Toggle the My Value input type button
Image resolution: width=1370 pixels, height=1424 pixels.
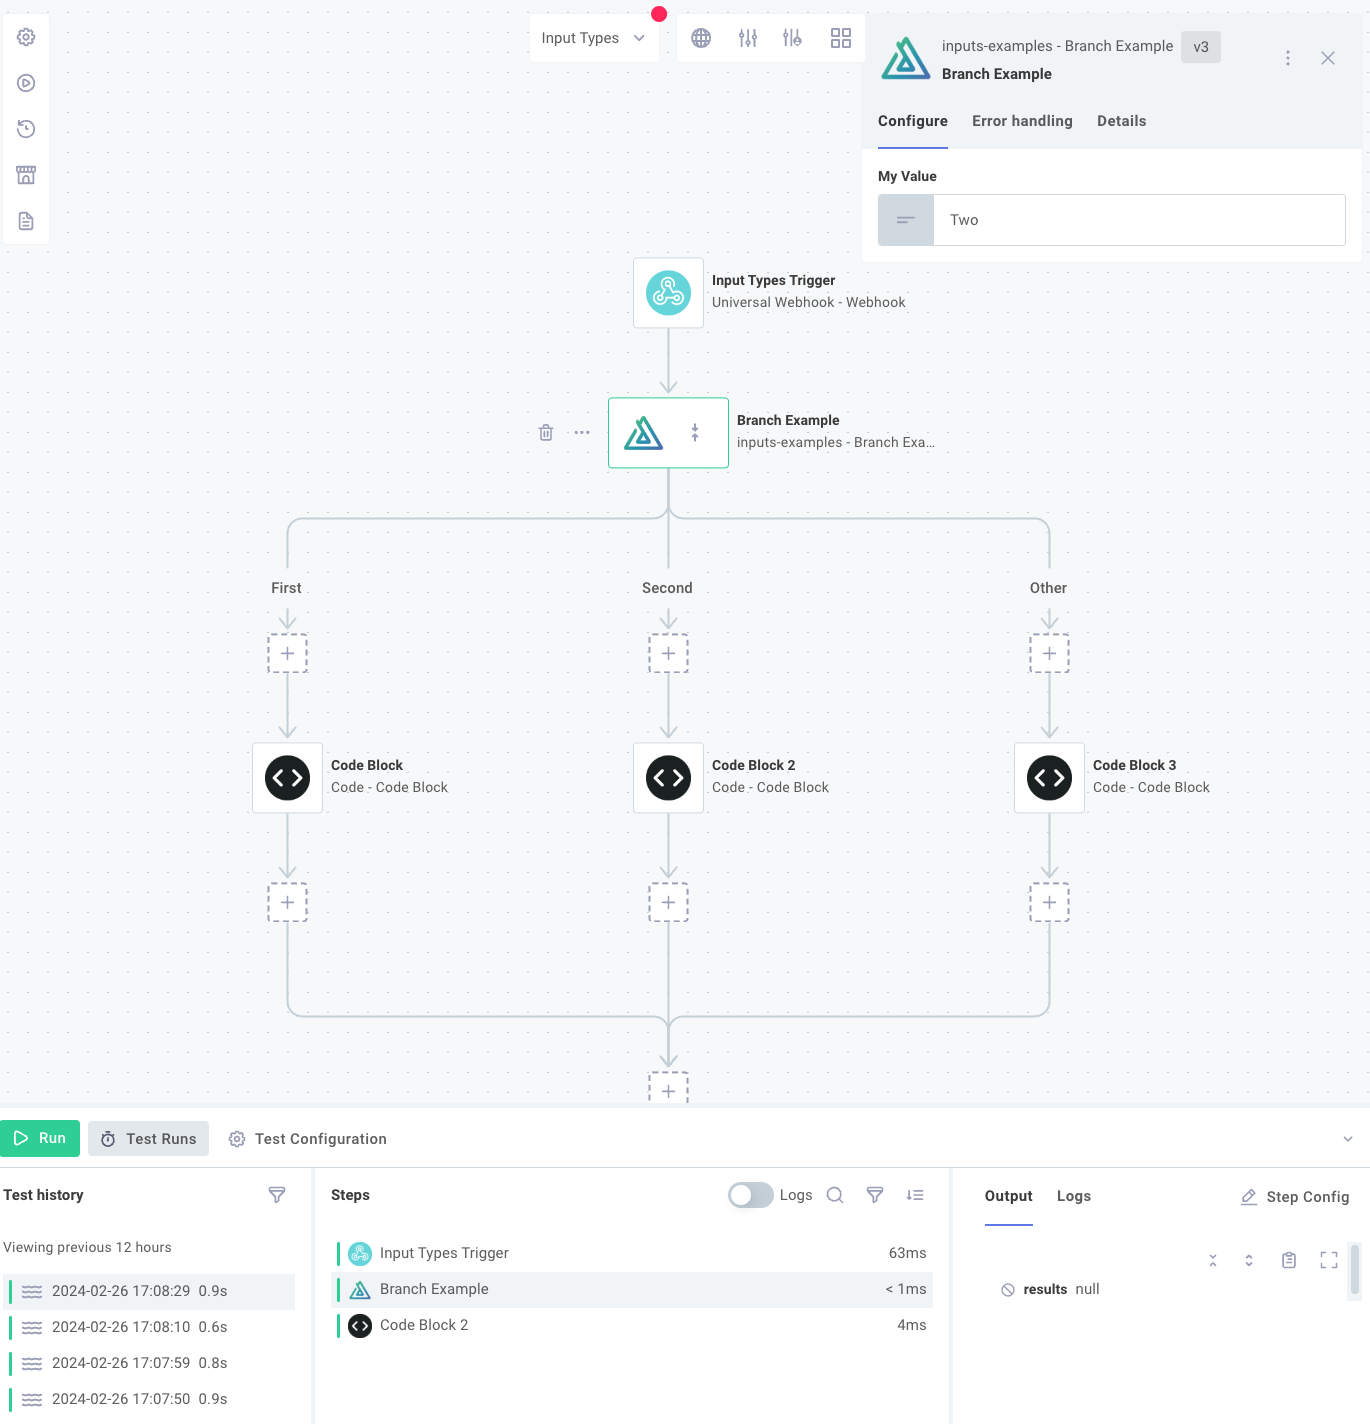pos(905,220)
